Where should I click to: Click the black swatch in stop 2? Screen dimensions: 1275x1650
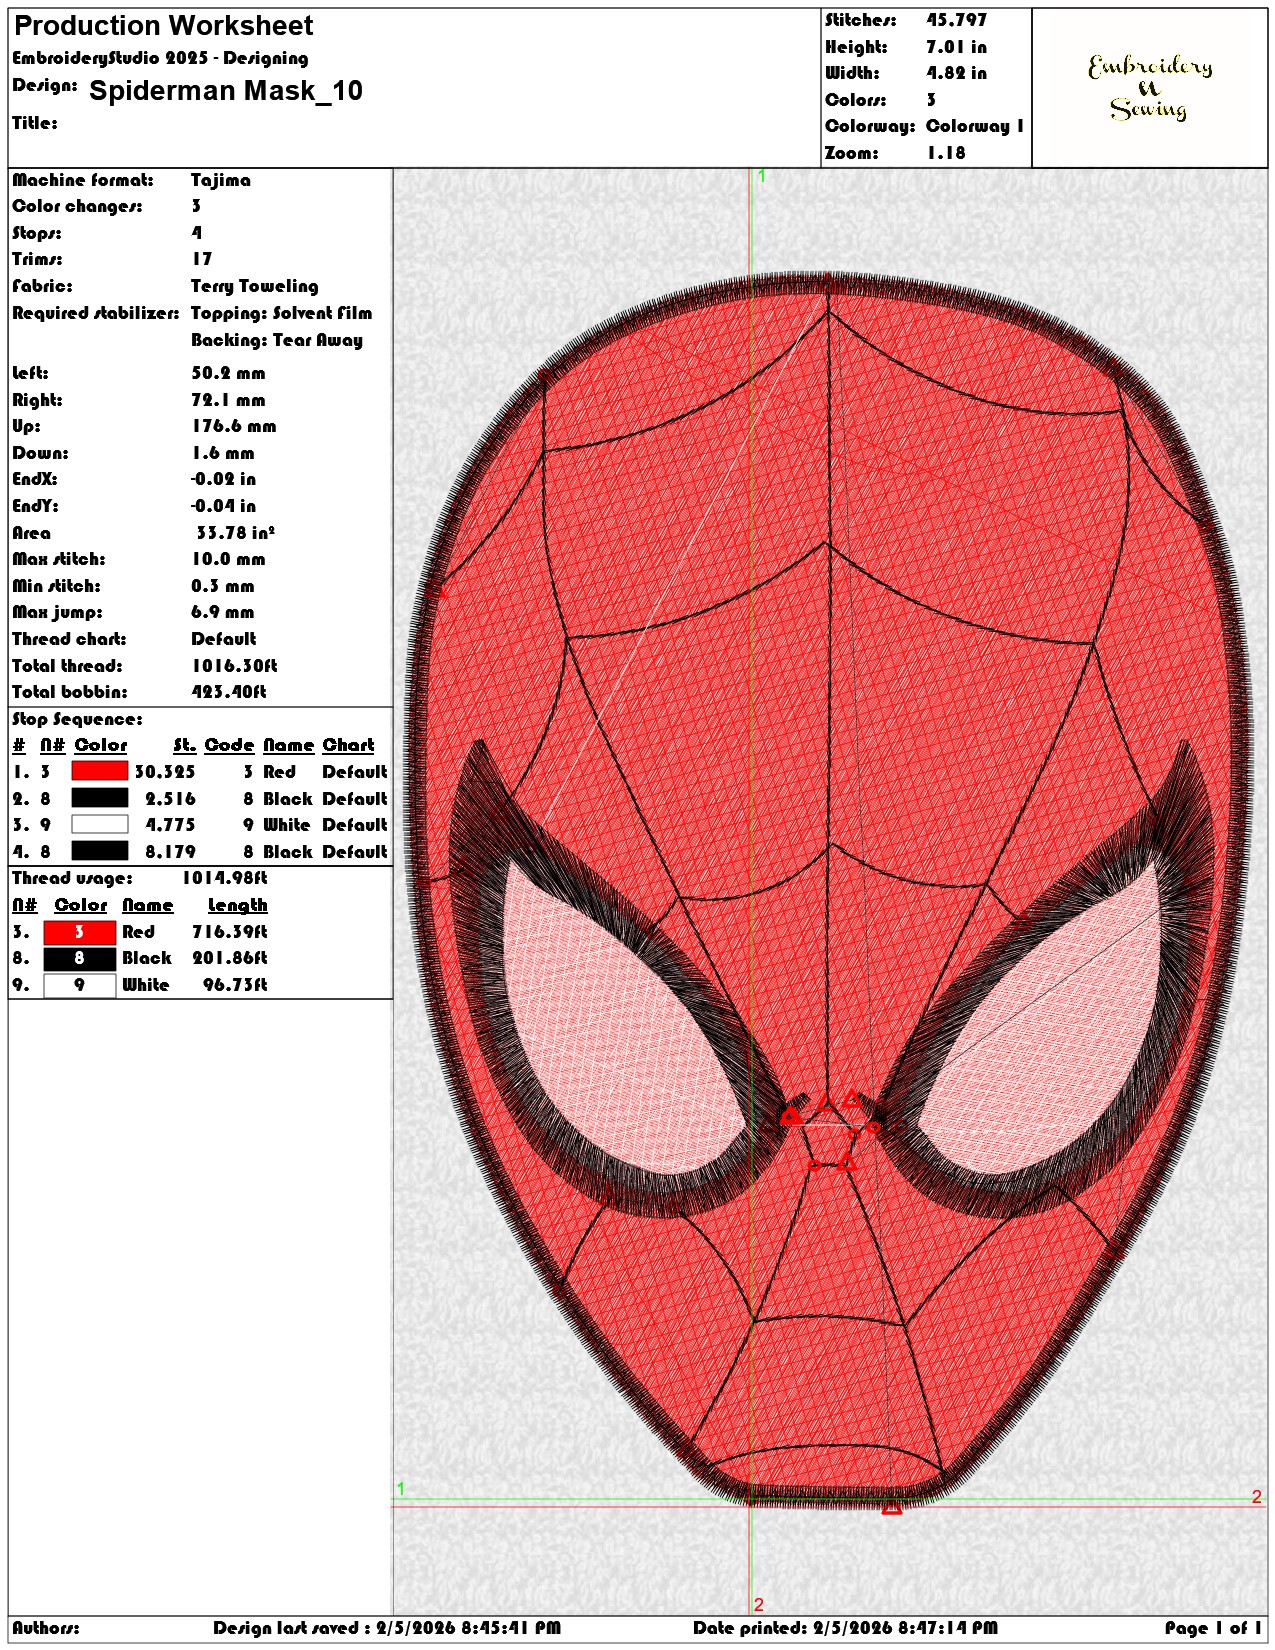(x=100, y=798)
